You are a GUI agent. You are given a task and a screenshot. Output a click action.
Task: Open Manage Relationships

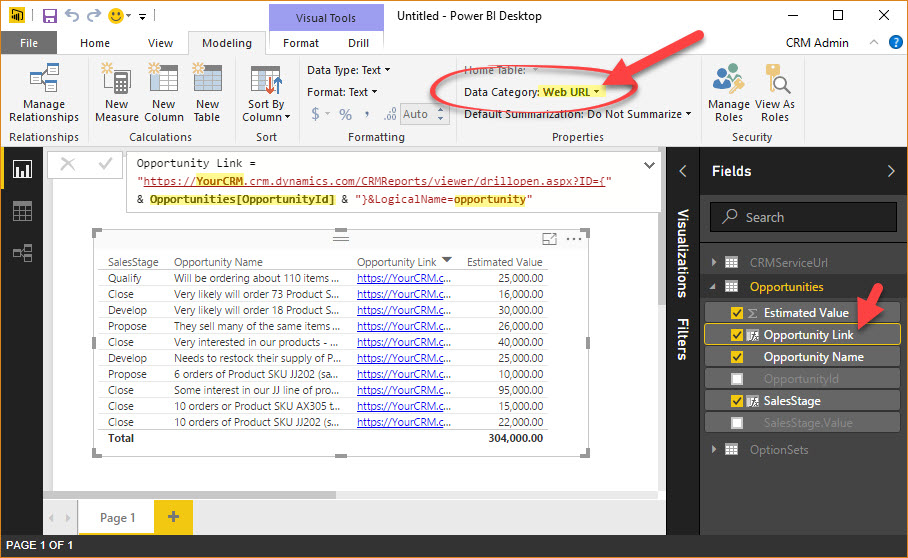tap(44, 93)
